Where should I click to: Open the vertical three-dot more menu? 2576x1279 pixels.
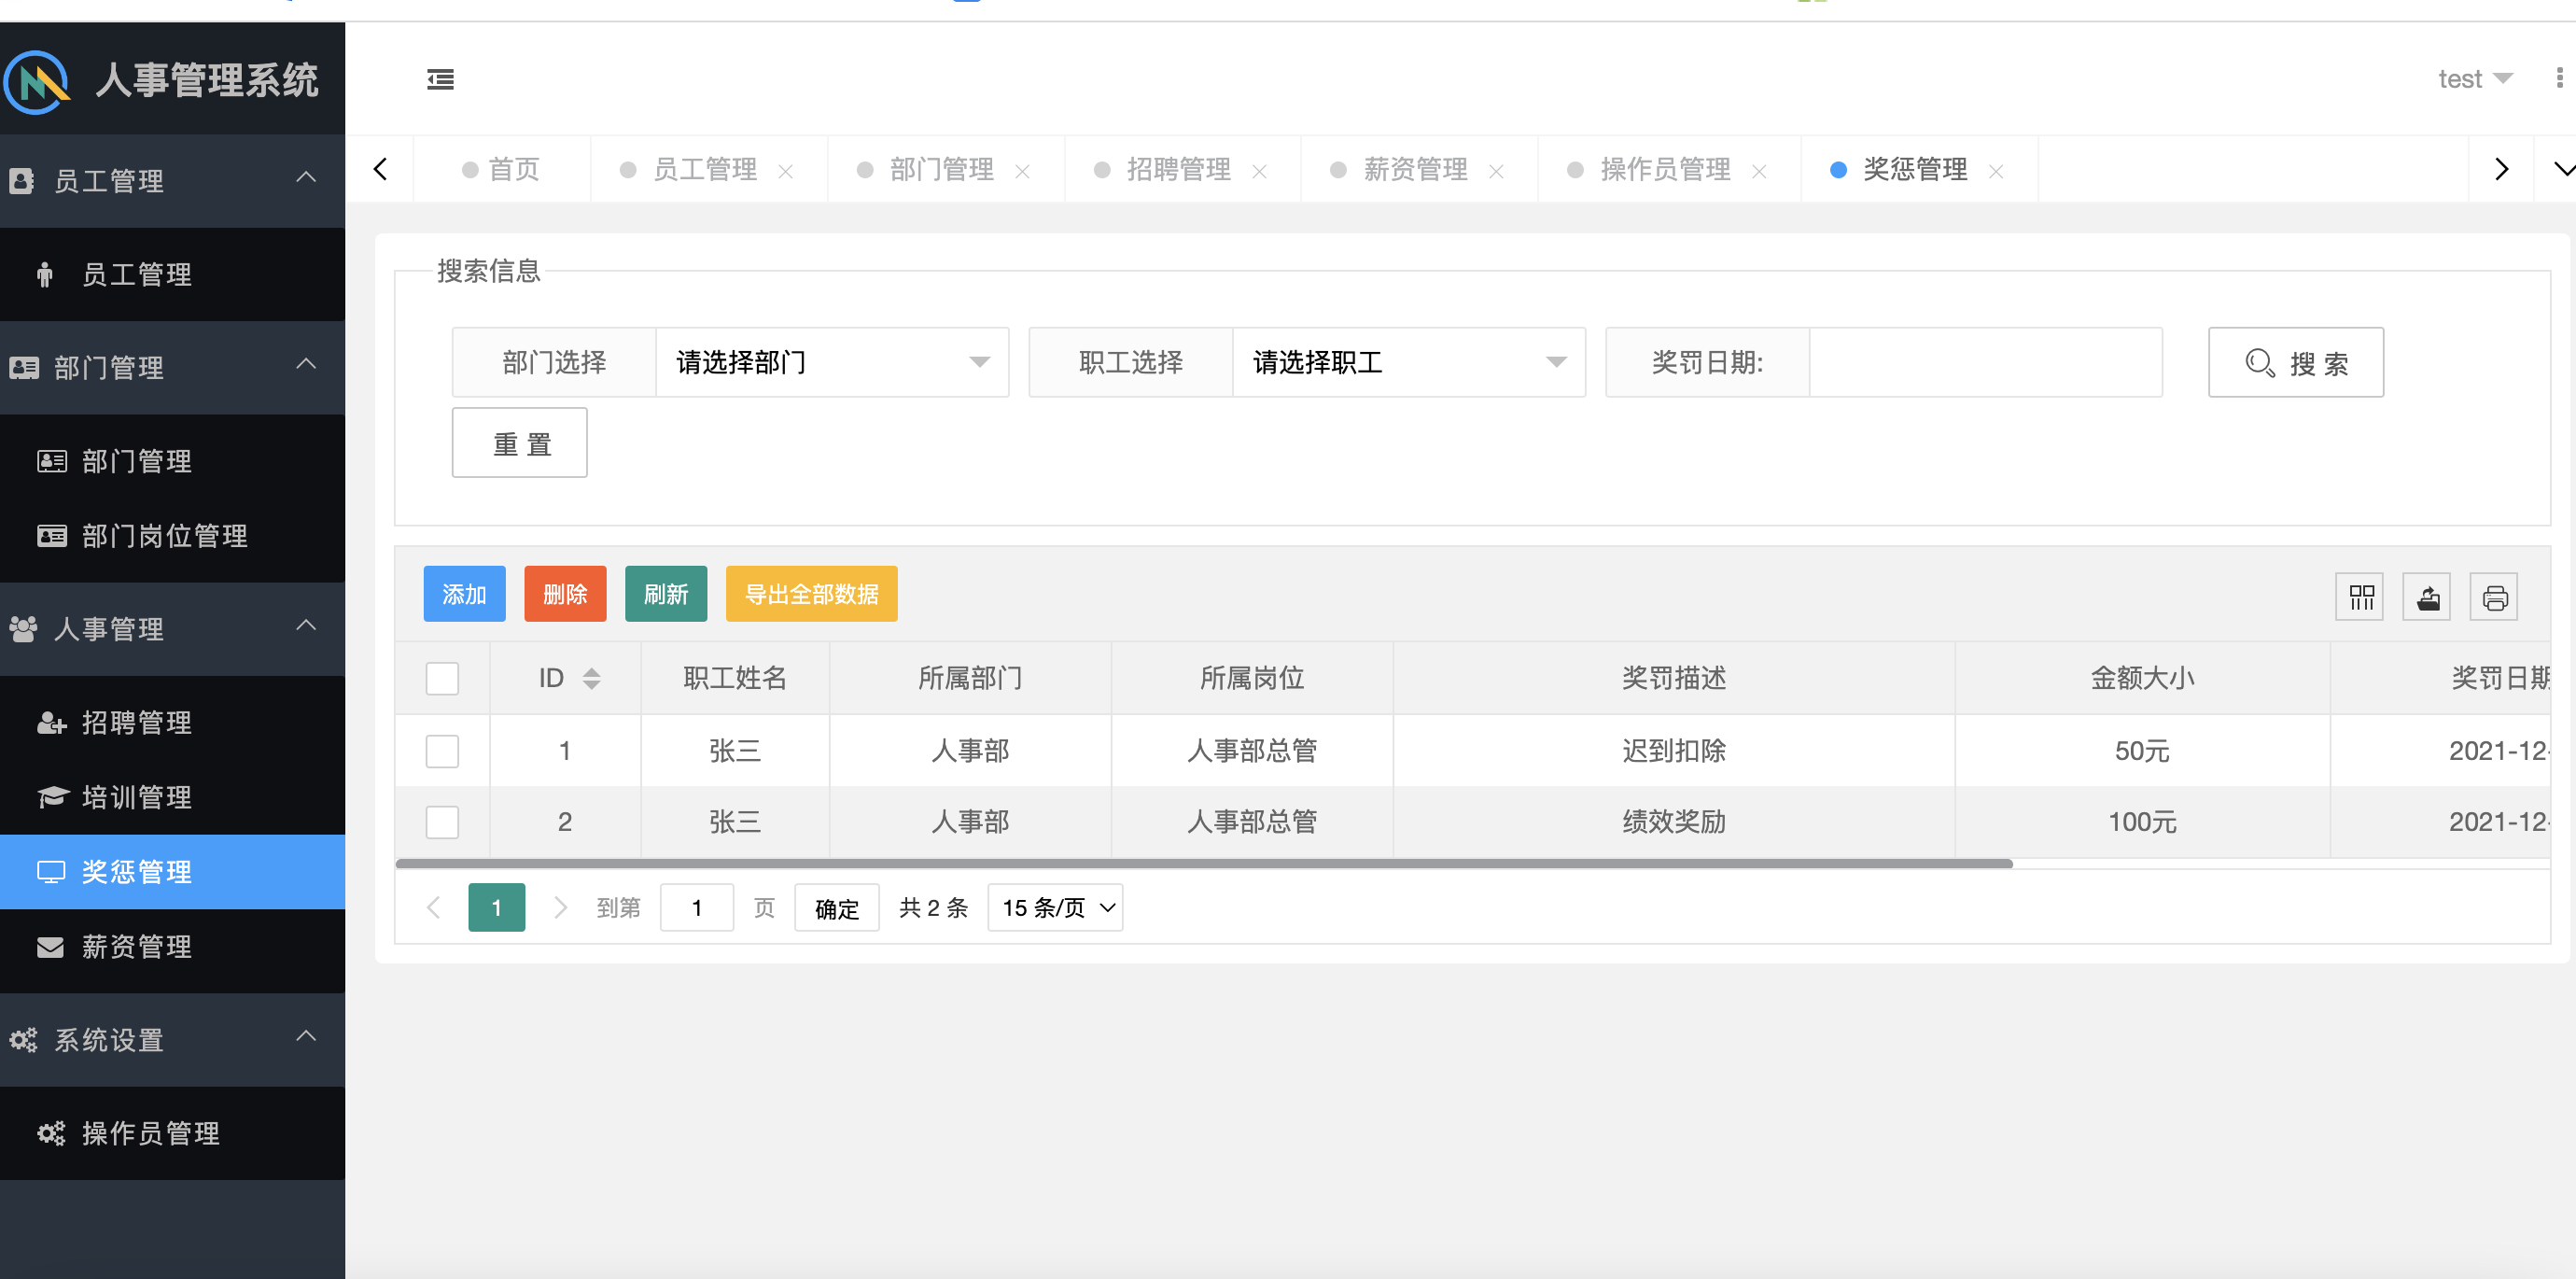(x=2559, y=78)
